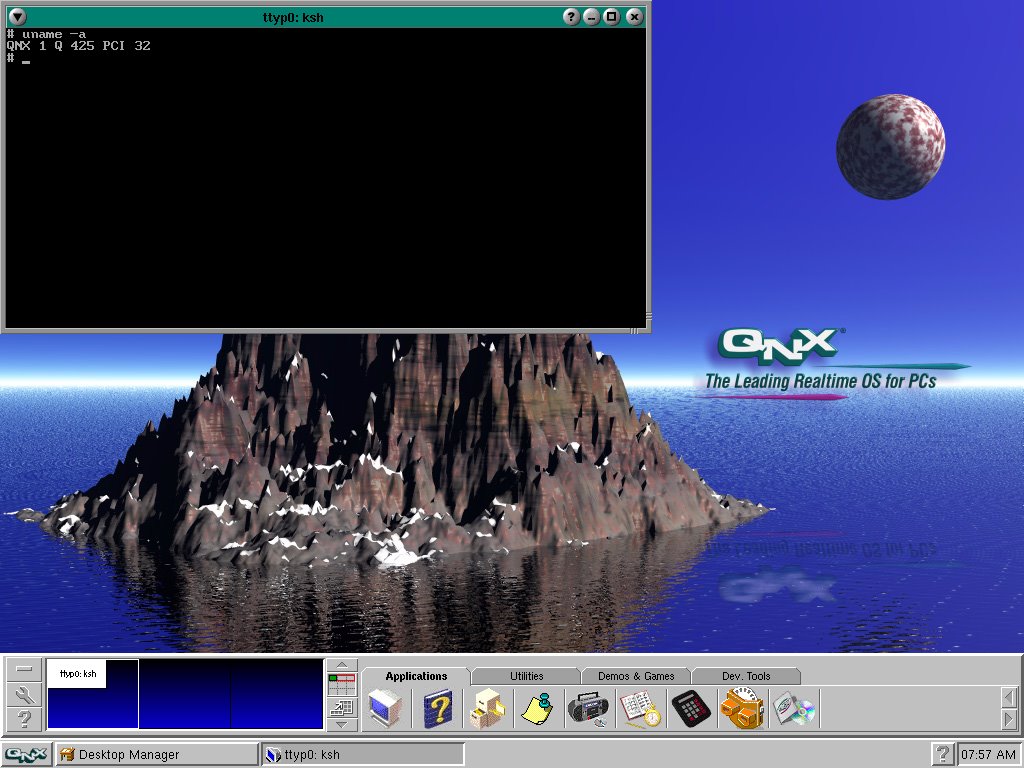The width and height of the screenshot is (1024, 768).
Task: Click the wrench settings button on the panel
Action: (25, 694)
